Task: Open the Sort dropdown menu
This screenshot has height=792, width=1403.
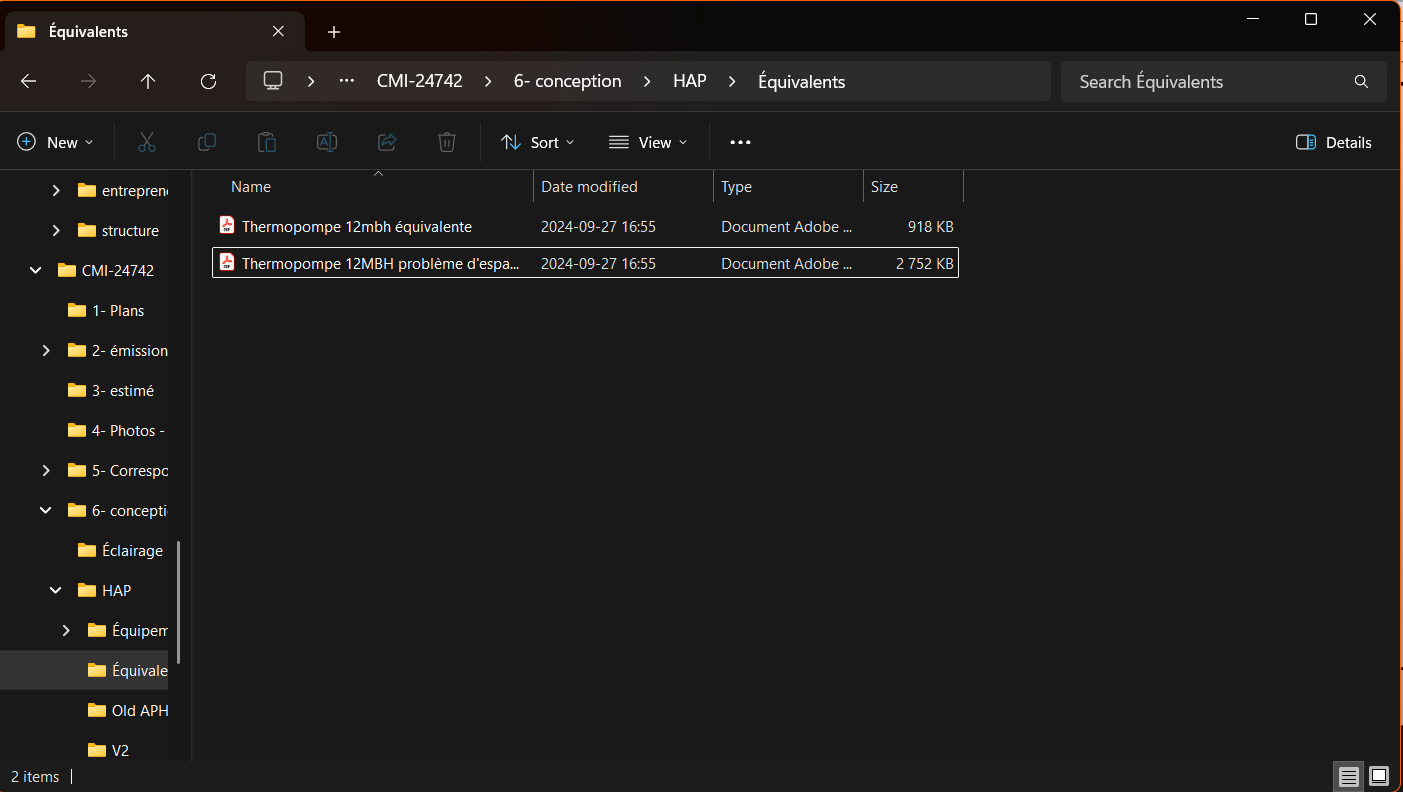Action: [538, 142]
